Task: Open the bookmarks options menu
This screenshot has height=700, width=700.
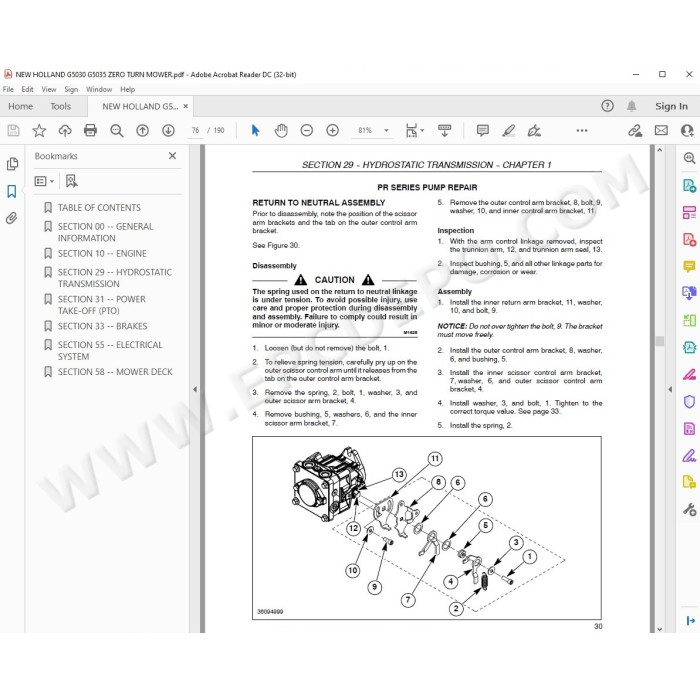Action: coord(44,181)
